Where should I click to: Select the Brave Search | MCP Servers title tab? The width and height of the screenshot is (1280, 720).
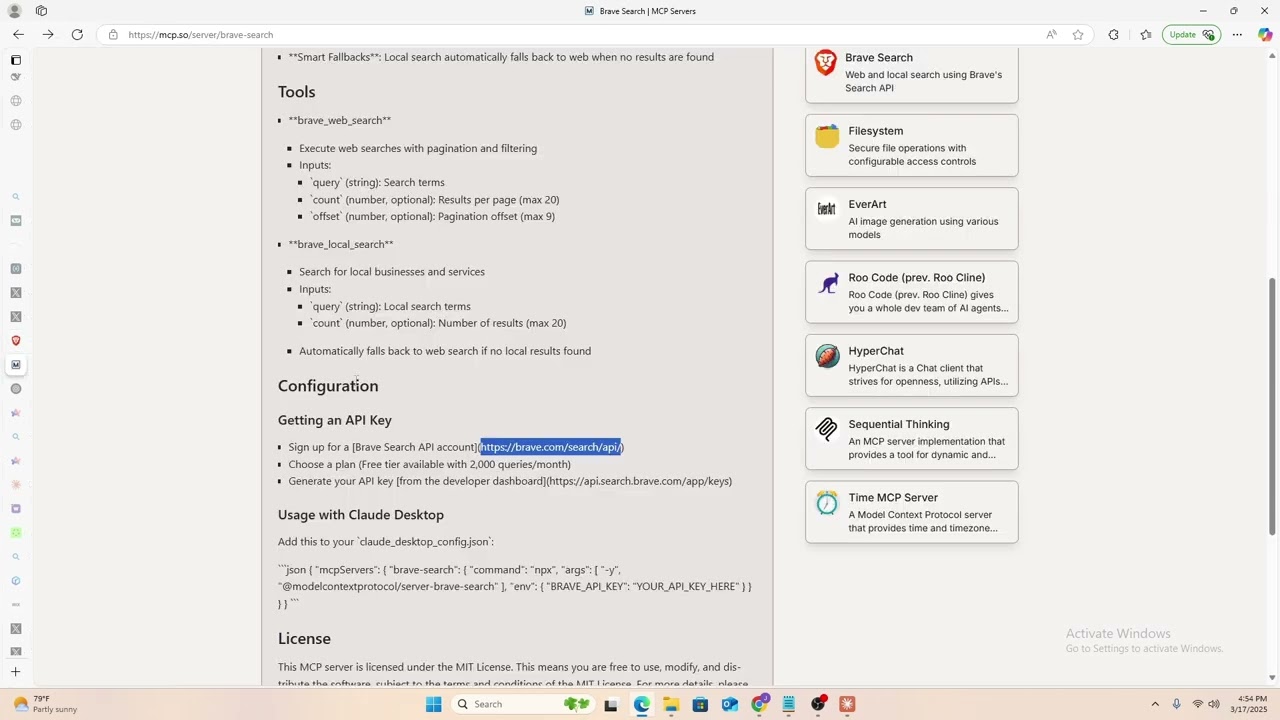tap(640, 11)
